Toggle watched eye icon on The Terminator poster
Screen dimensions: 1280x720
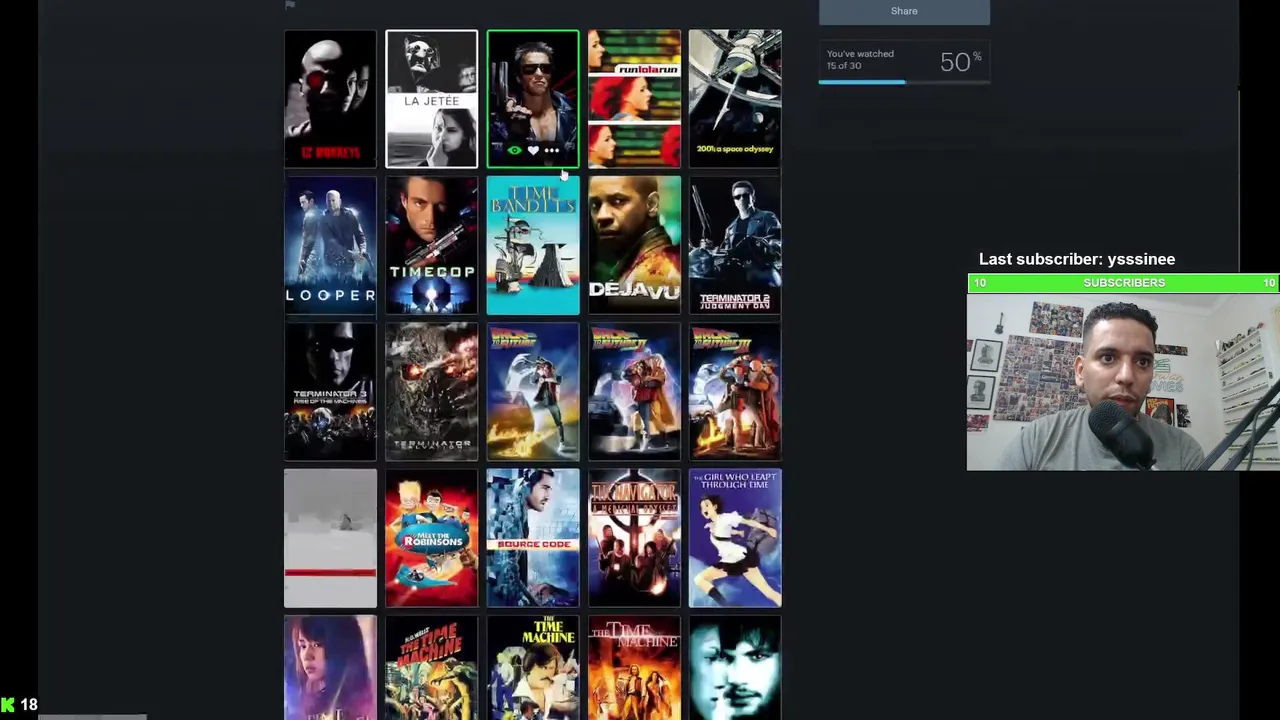(x=514, y=150)
